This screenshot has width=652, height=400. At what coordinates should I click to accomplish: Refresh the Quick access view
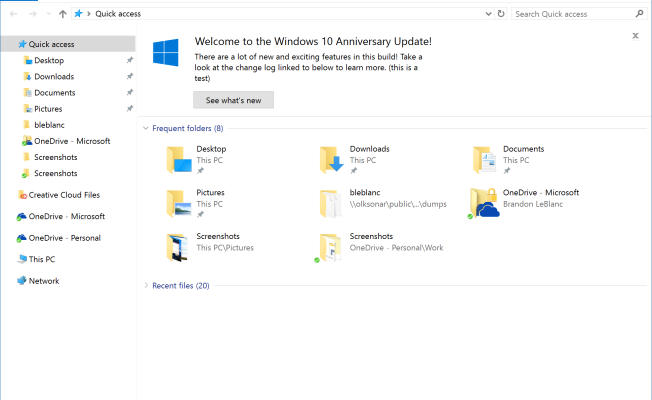(501, 14)
